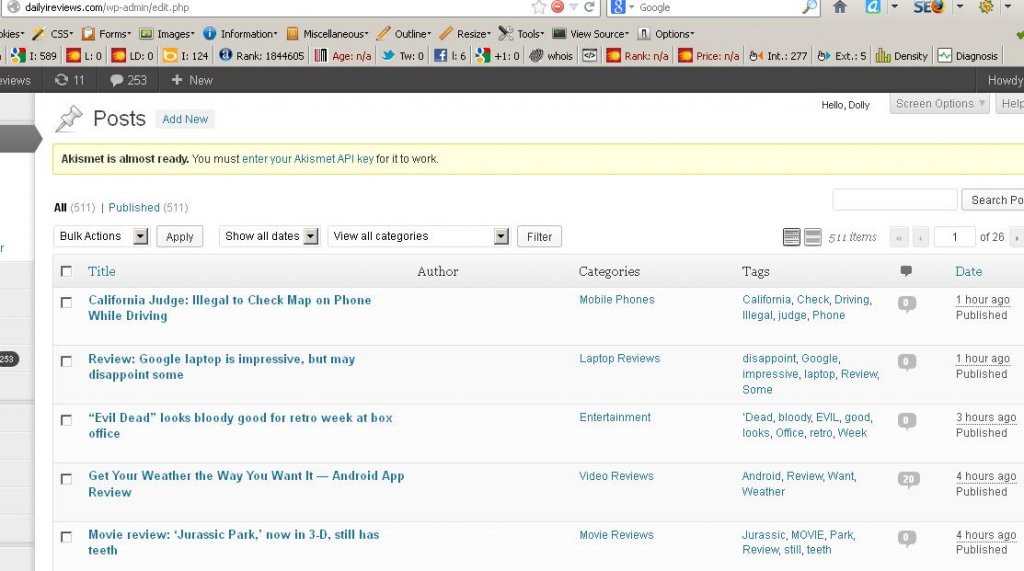Open the Miscellaneous toolbar menu
The image size is (1024, 571).
pyautogui.click(x=328, y=33)
